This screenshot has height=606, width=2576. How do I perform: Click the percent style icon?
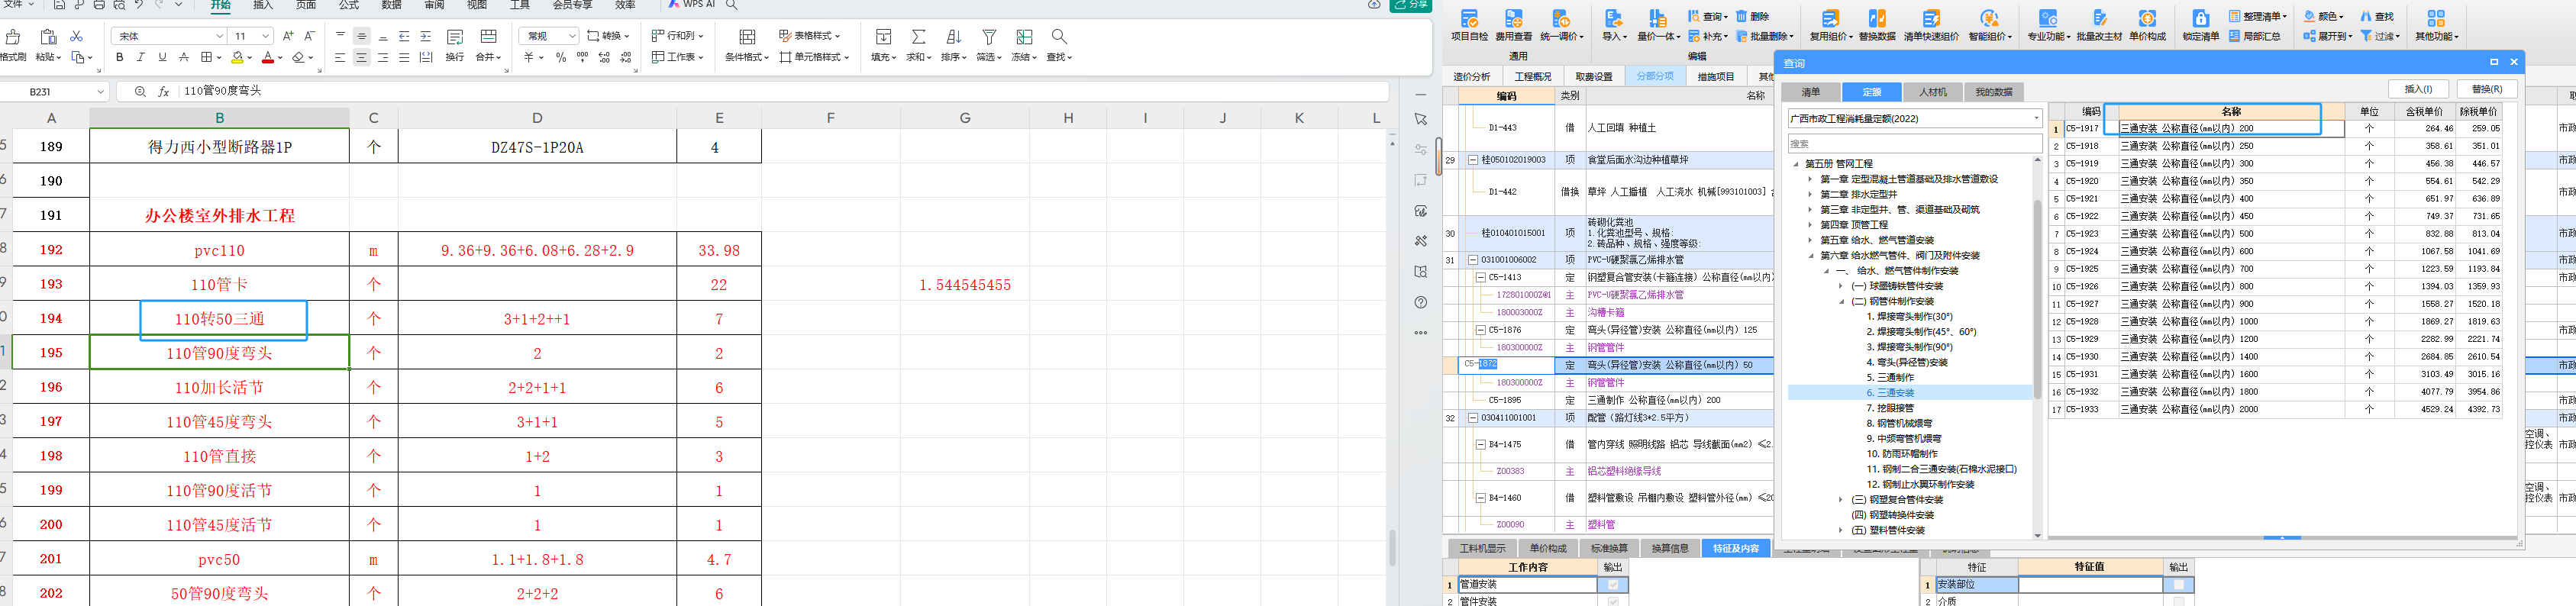click(561, 58)
